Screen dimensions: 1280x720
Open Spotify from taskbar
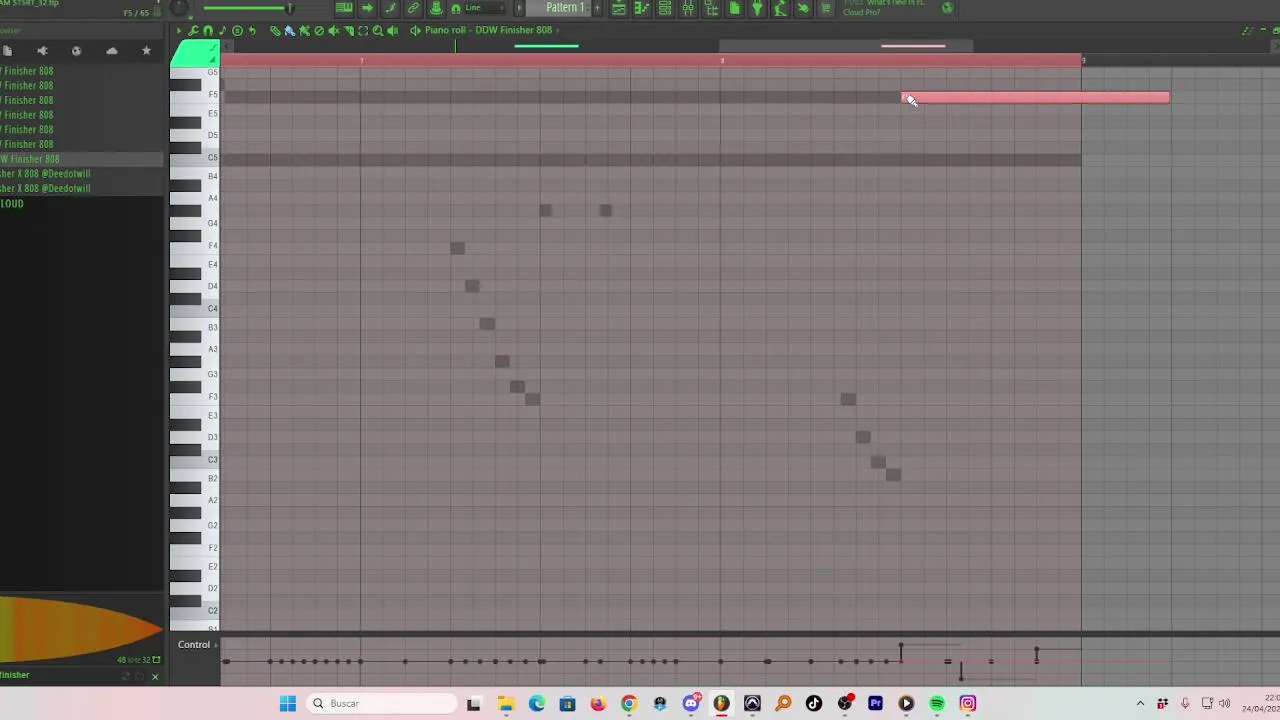tap(937, 704)
